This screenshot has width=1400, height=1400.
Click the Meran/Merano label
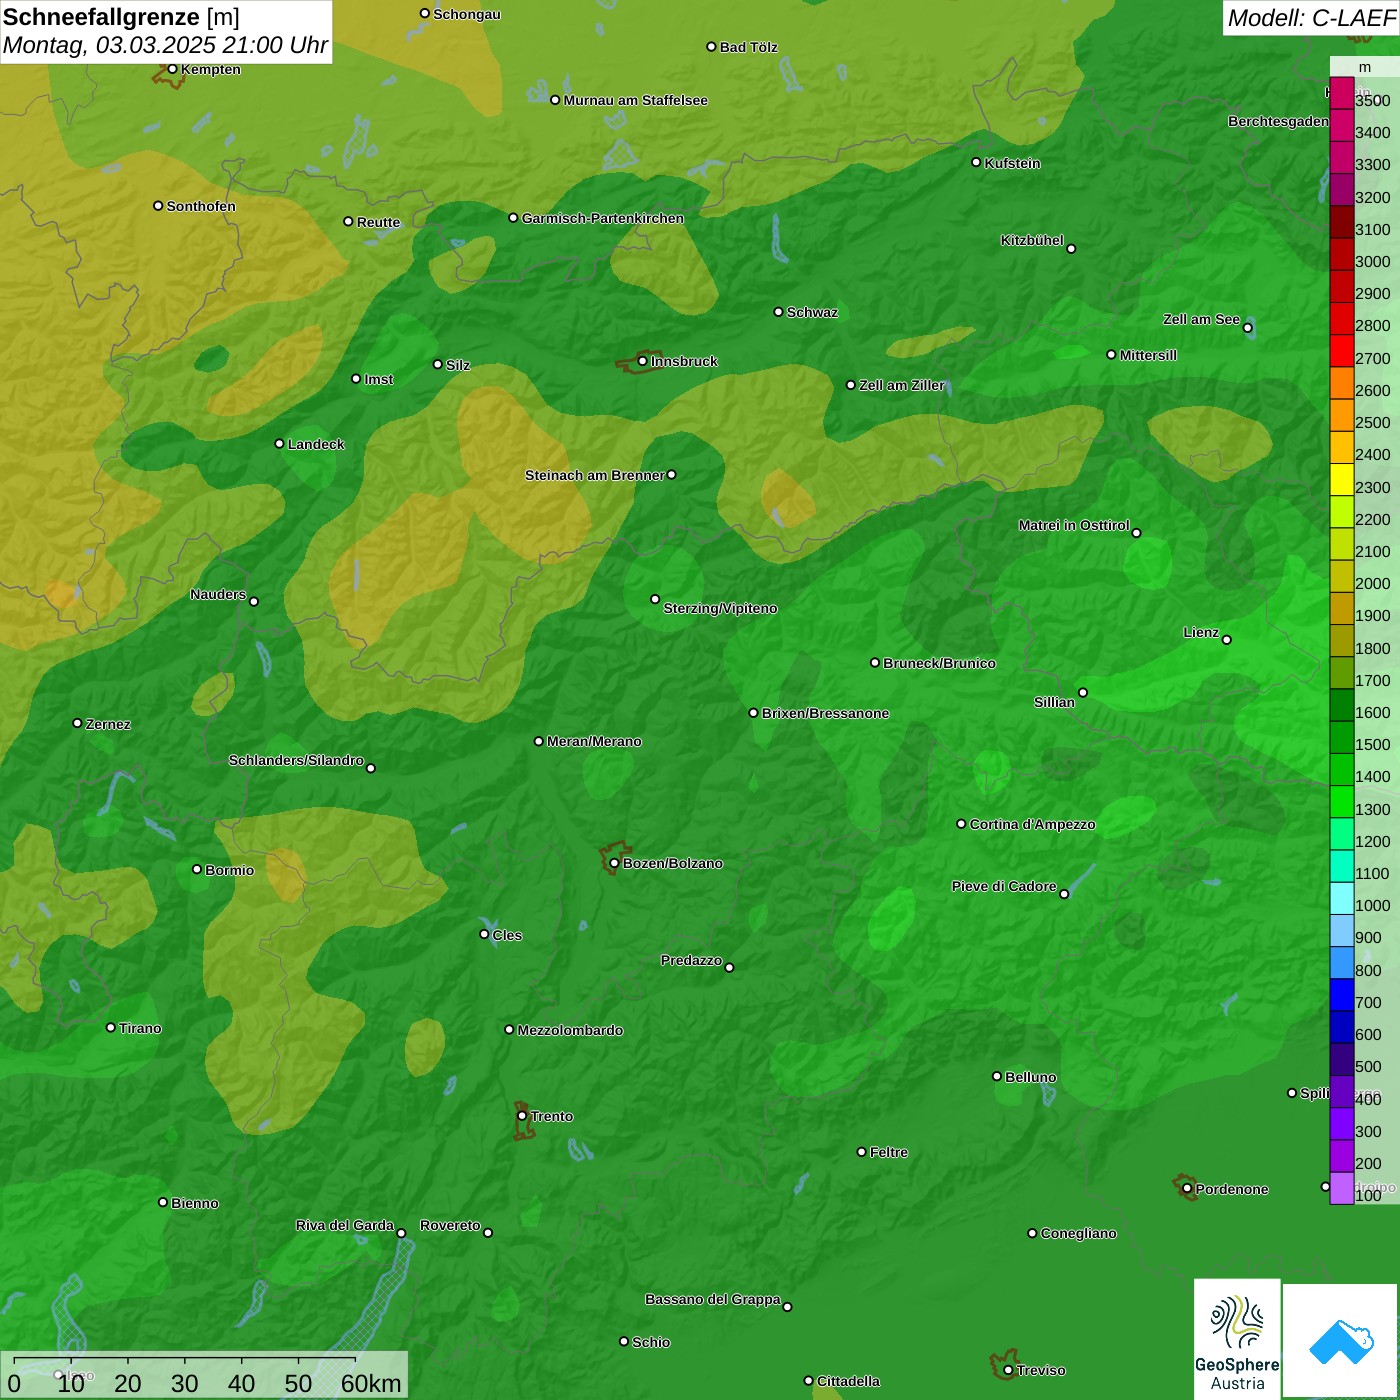pos(594,741)
